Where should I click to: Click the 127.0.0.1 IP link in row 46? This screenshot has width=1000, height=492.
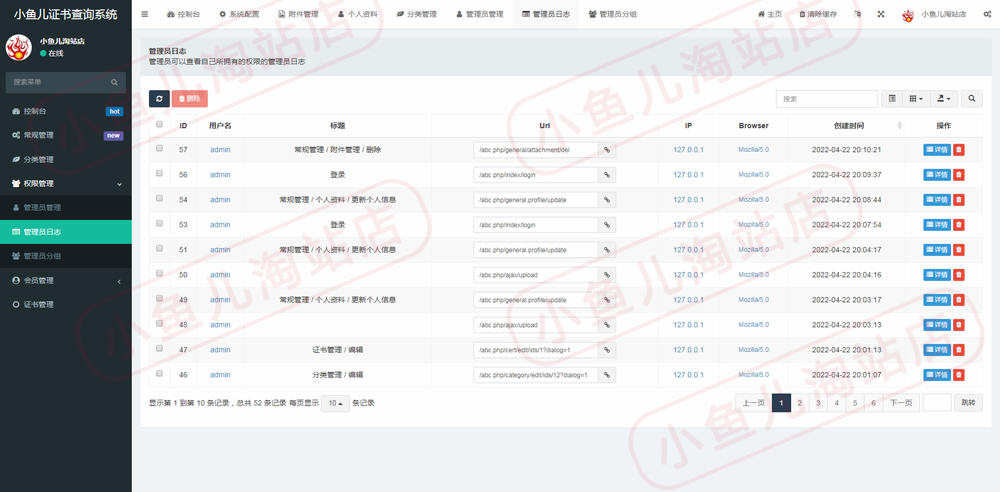click(688, 375)
